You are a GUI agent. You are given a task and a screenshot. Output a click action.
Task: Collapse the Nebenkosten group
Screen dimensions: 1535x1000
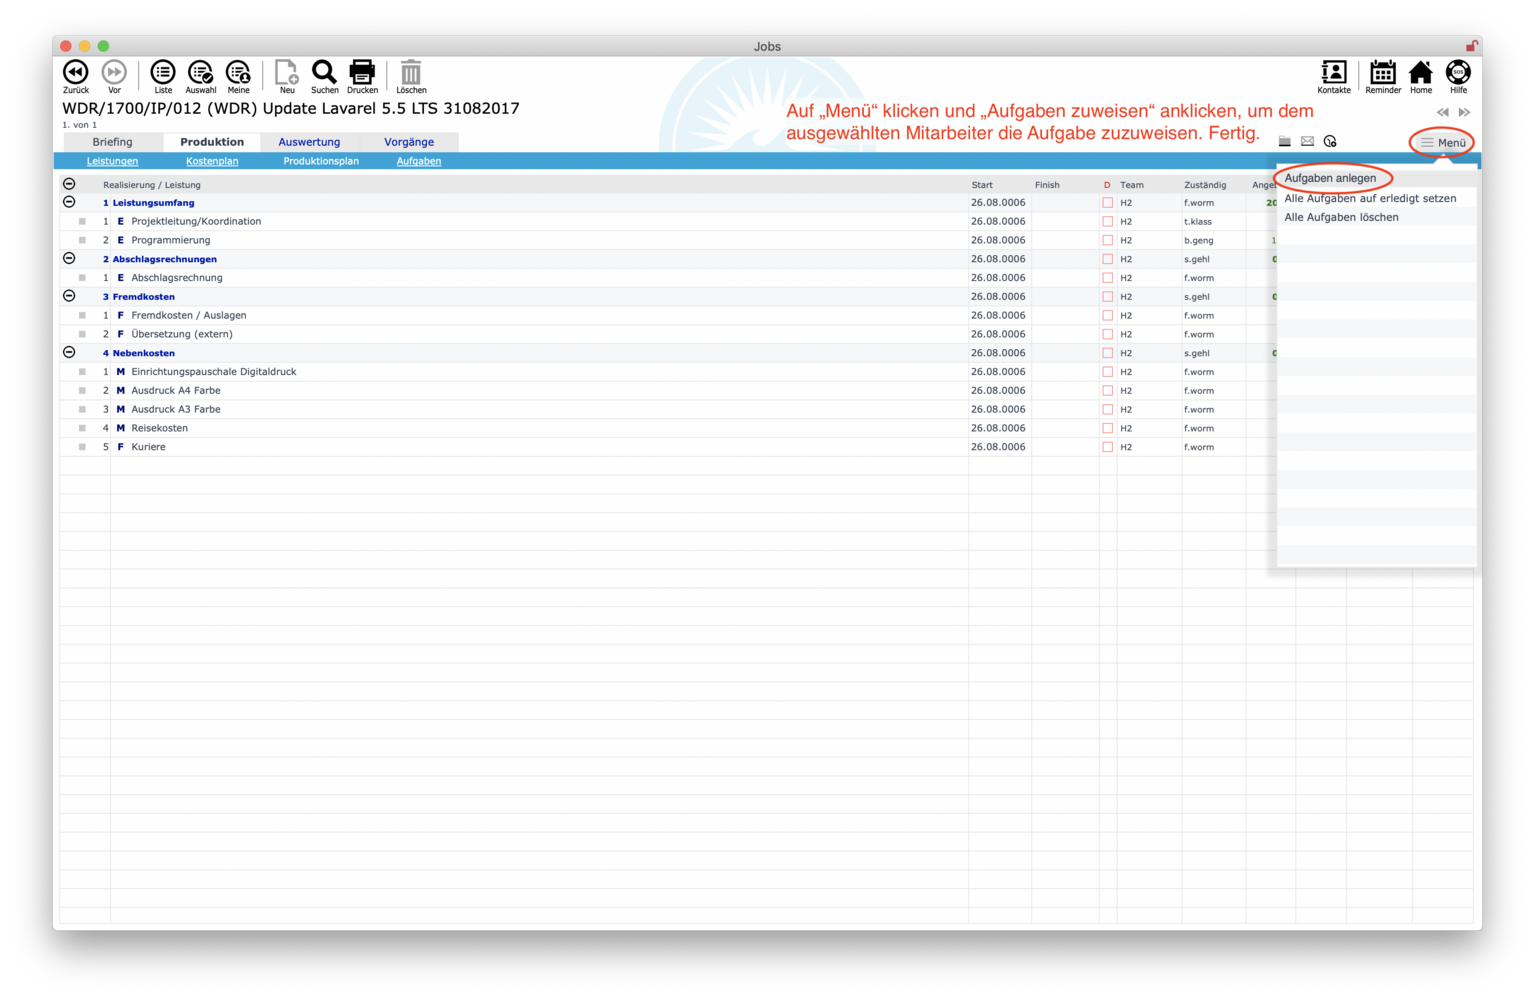(x=69, y=352)
